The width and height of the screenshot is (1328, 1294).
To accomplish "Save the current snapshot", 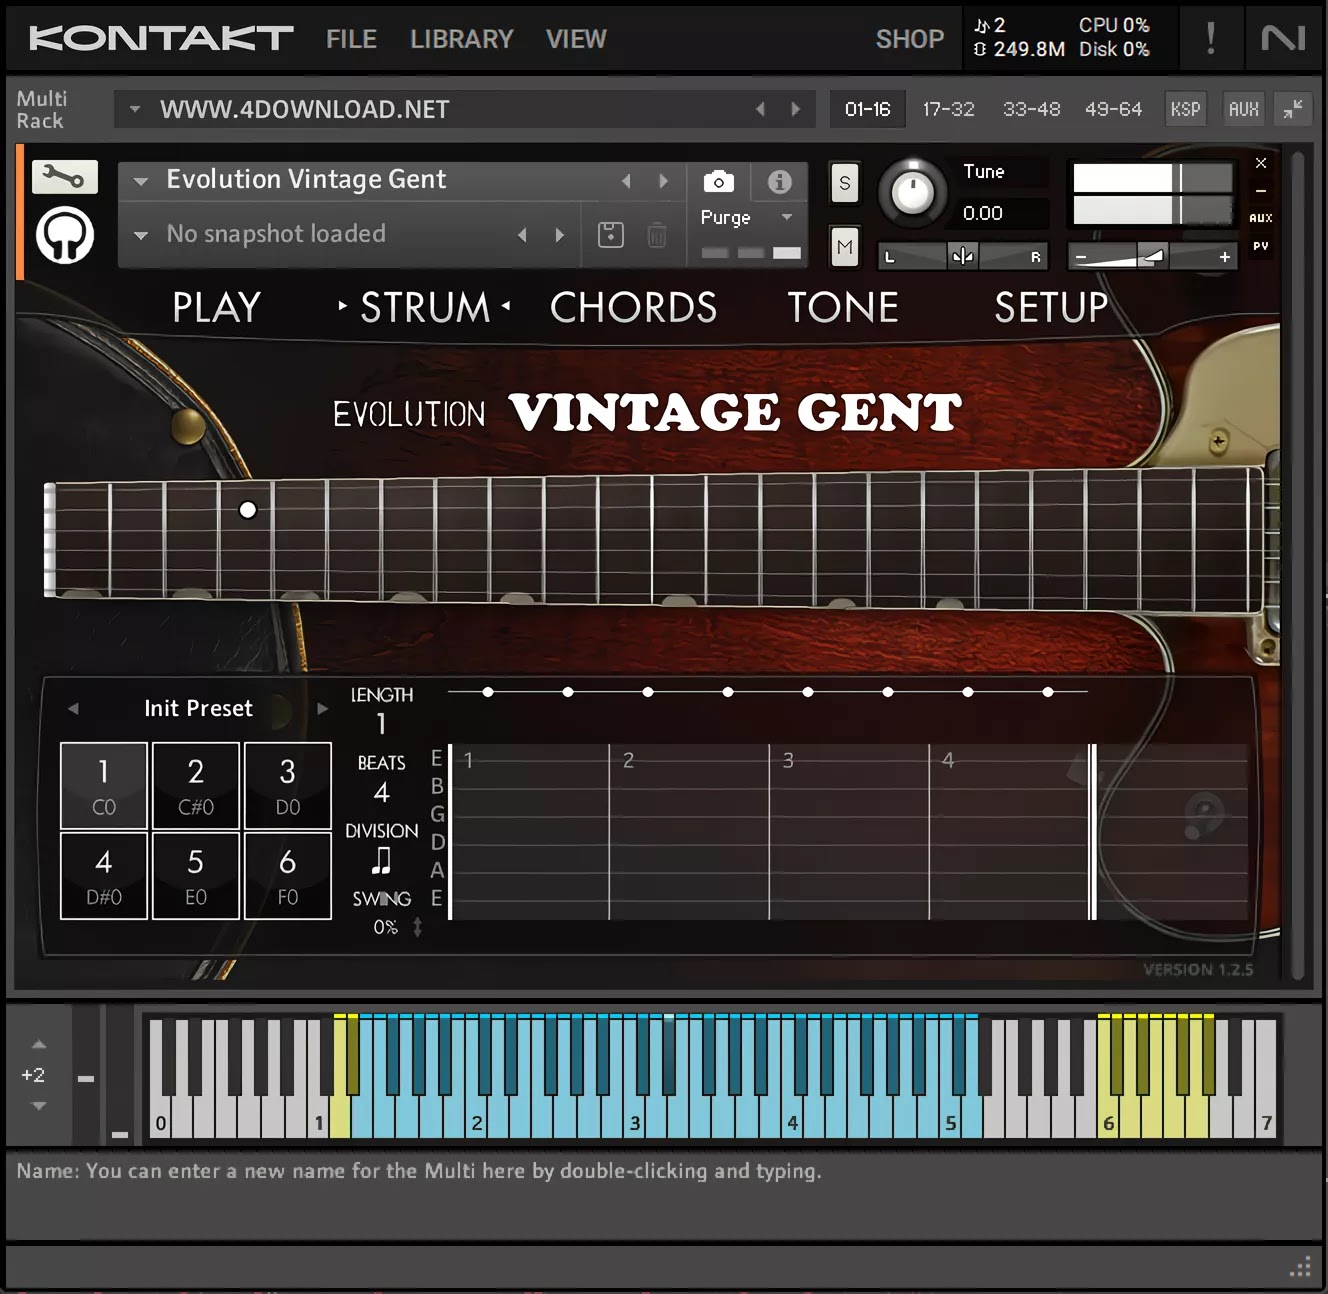I will click(x=610, y=235).
